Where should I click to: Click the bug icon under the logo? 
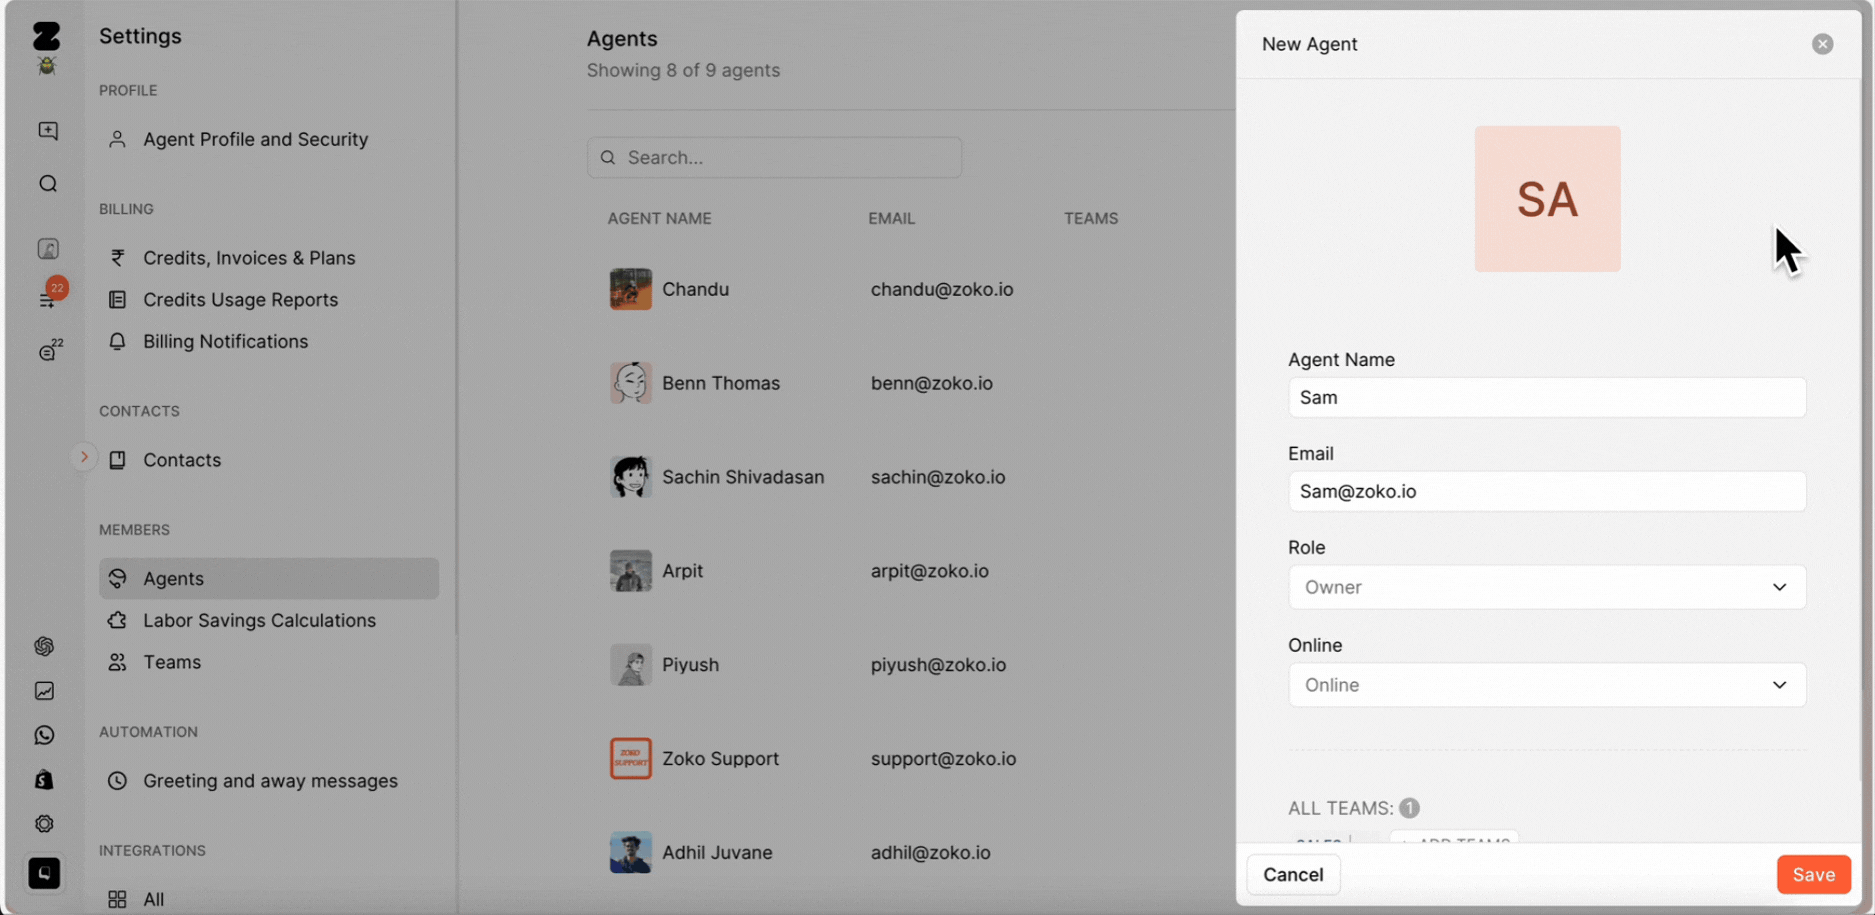46,67
